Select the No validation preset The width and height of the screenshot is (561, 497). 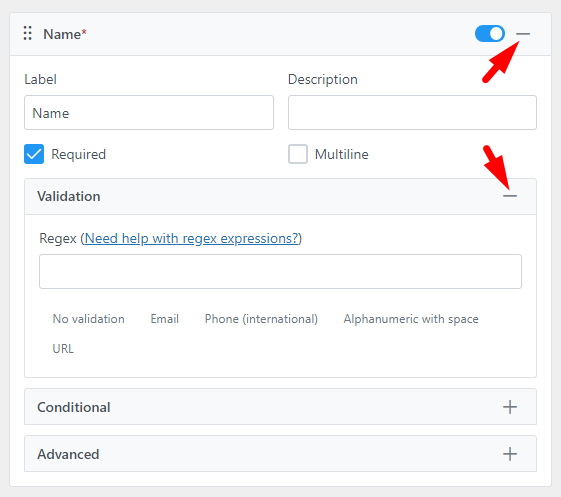pyautogui.click(x=88, y=319)
